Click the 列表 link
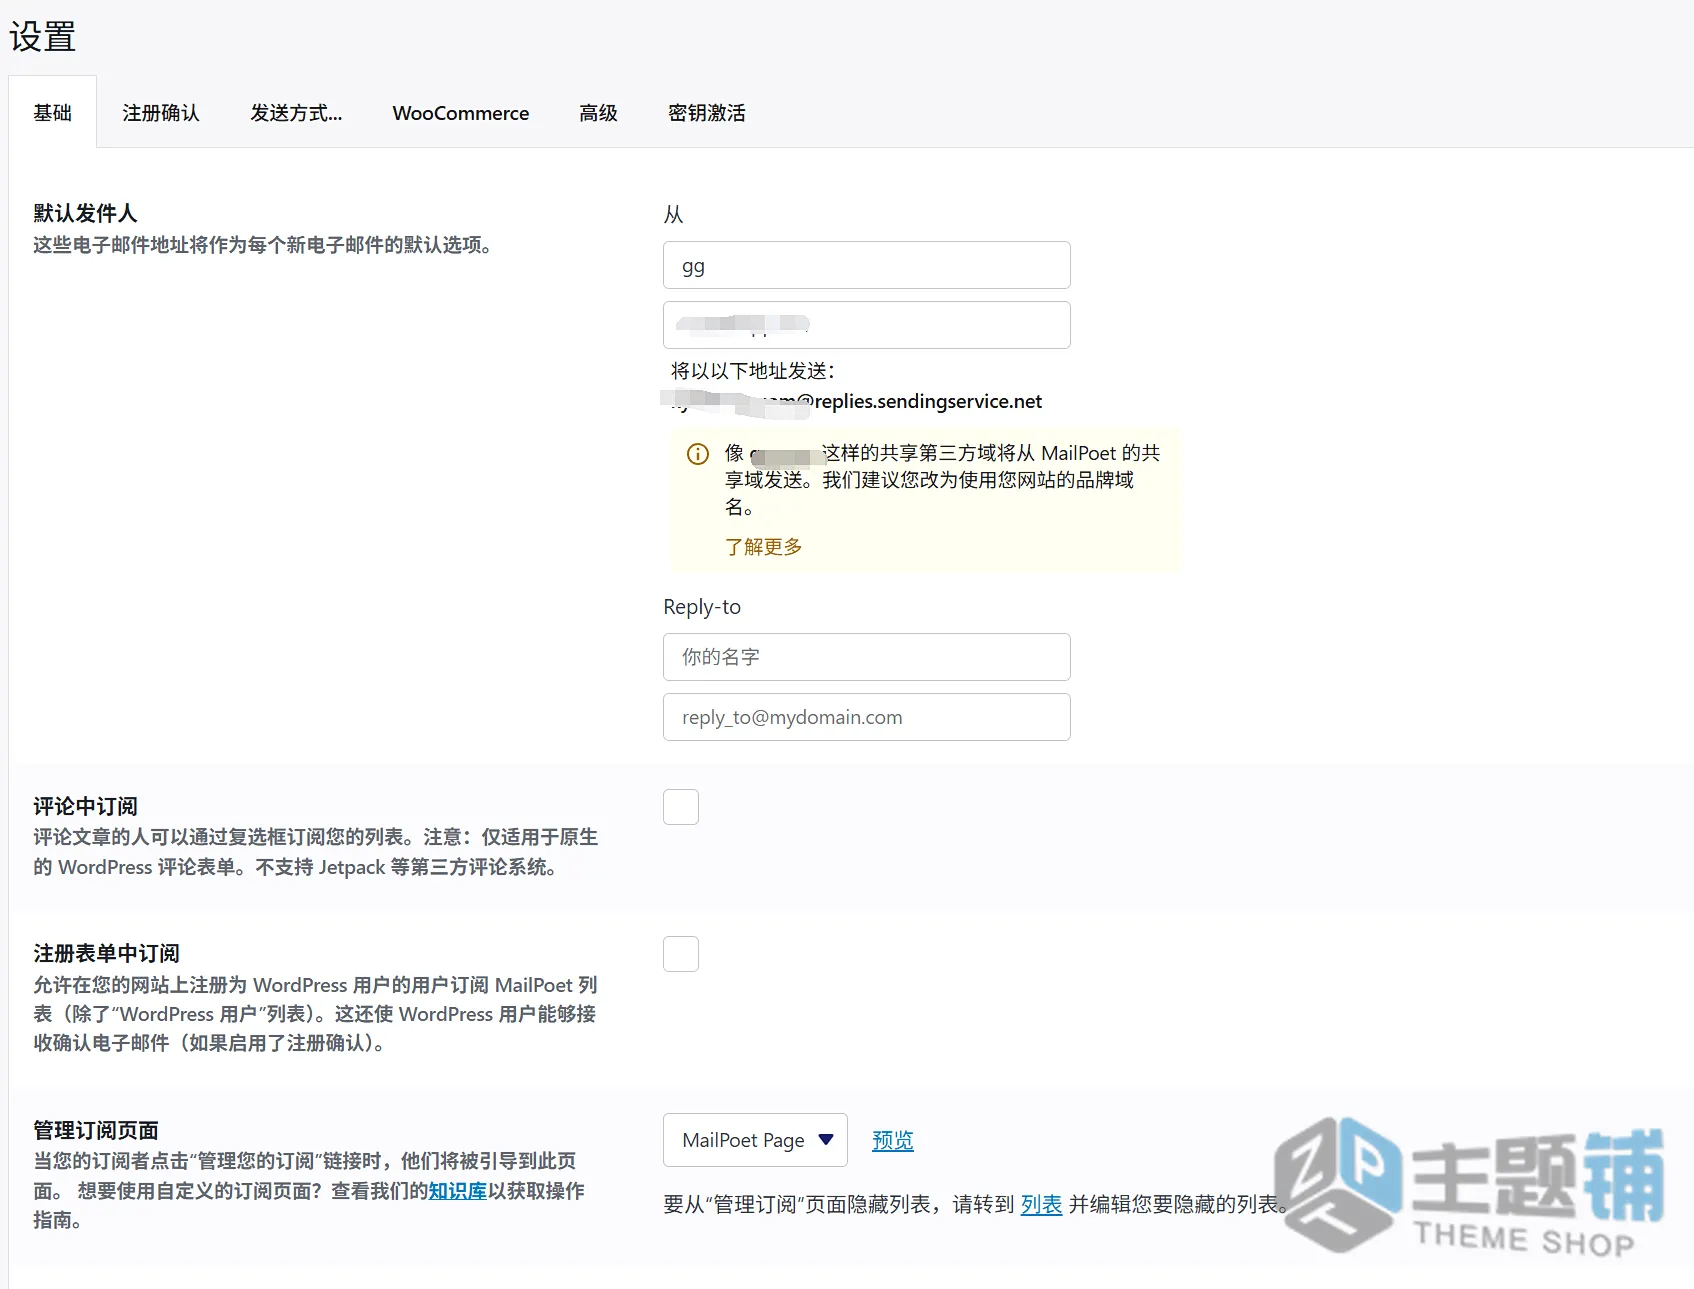Viewport: 1694px width, 1289px height. click(x=1041, y=1204)
